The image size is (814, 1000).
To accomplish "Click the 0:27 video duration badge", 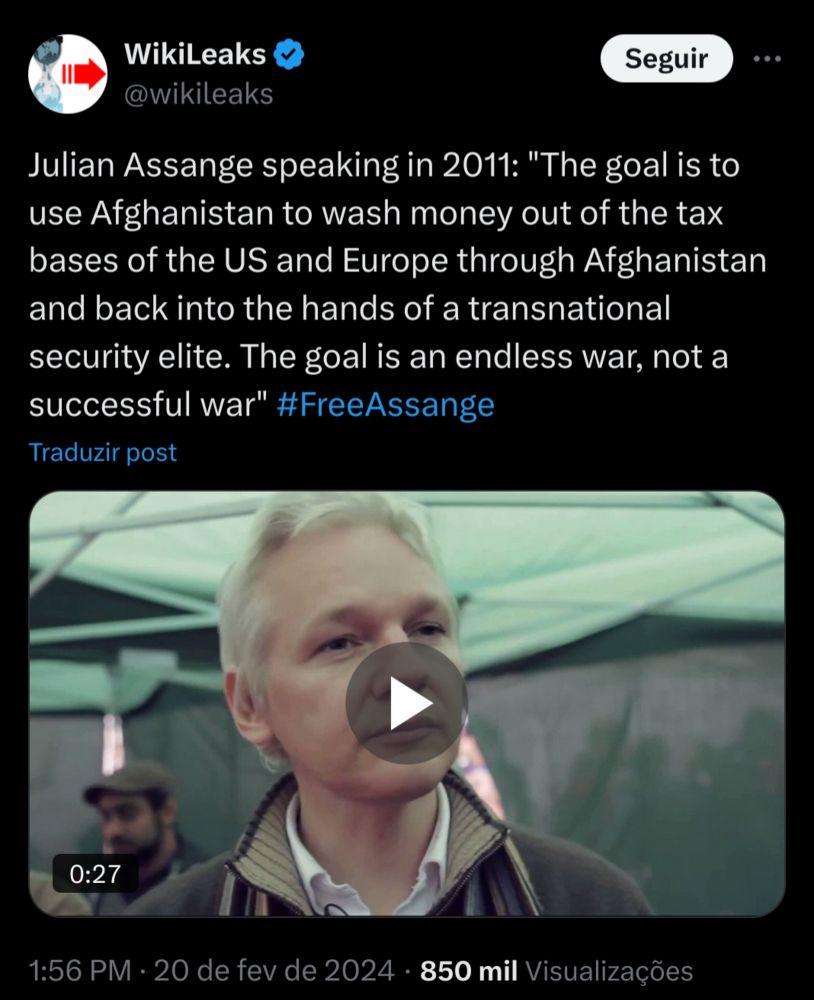I will click(x=95, y=874).
